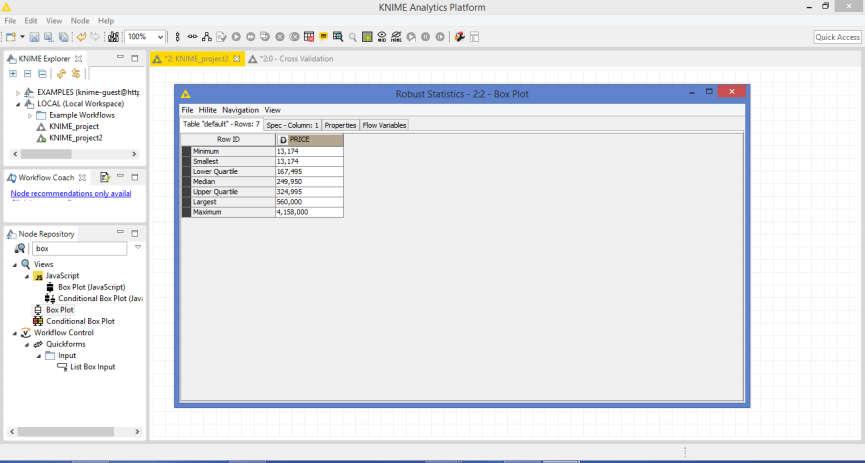Click the Quick Access search field
Image resolution: width=865 pixels, height=463 pixels.
[x=837, y=37]
